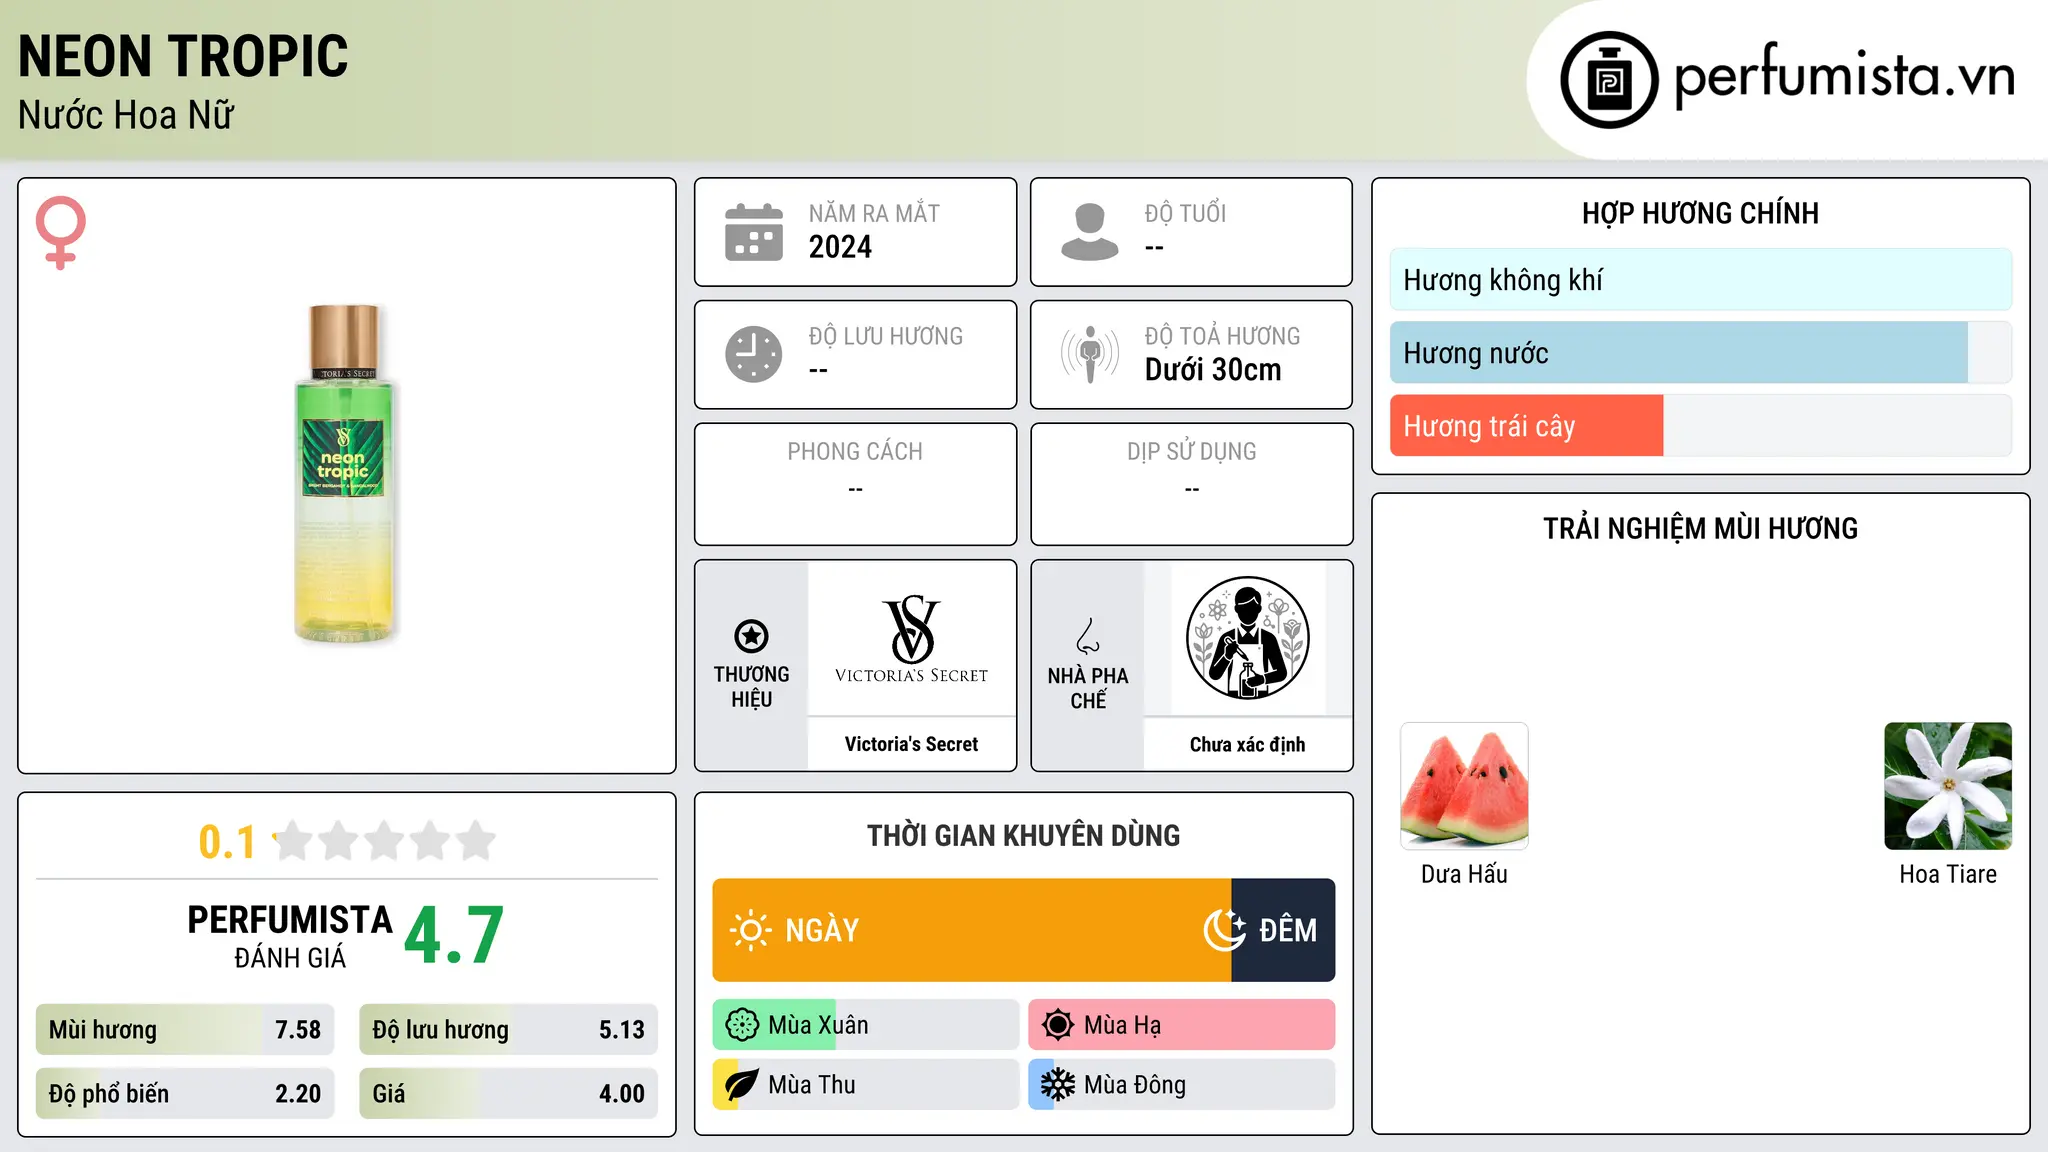Click the Độ phổ biến 2.20 score bar
This screenshot has height=1152, width=2048.
click(185, 1094)
